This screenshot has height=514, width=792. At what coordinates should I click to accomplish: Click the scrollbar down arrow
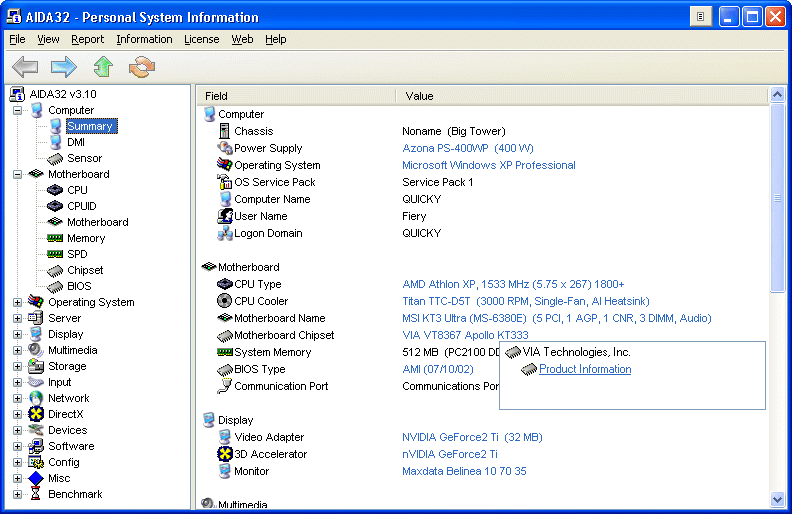click(x=777, y=500)
